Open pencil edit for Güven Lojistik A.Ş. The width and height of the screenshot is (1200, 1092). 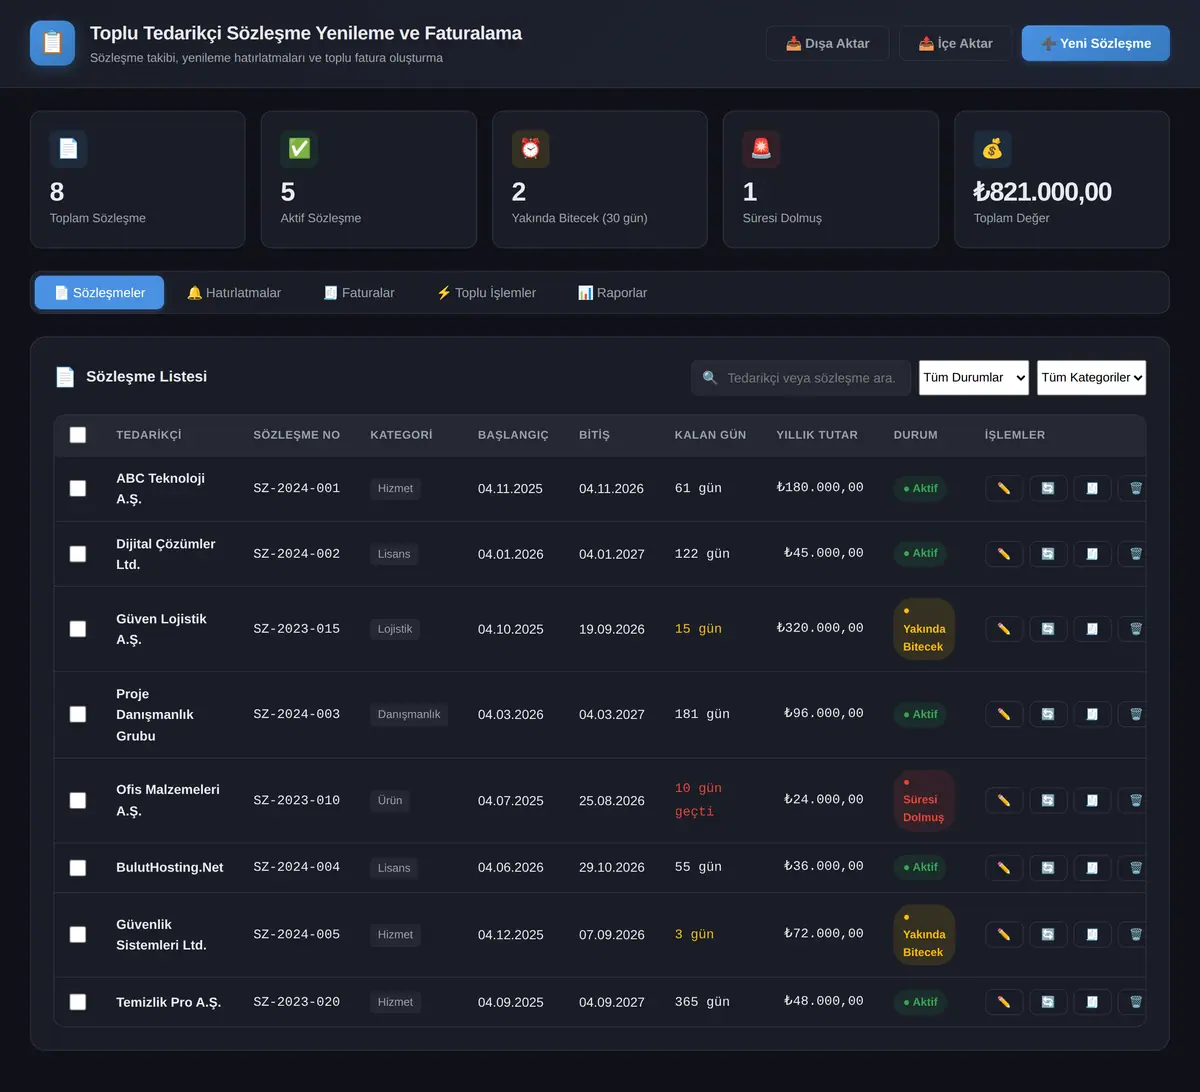pos(1004,629)
